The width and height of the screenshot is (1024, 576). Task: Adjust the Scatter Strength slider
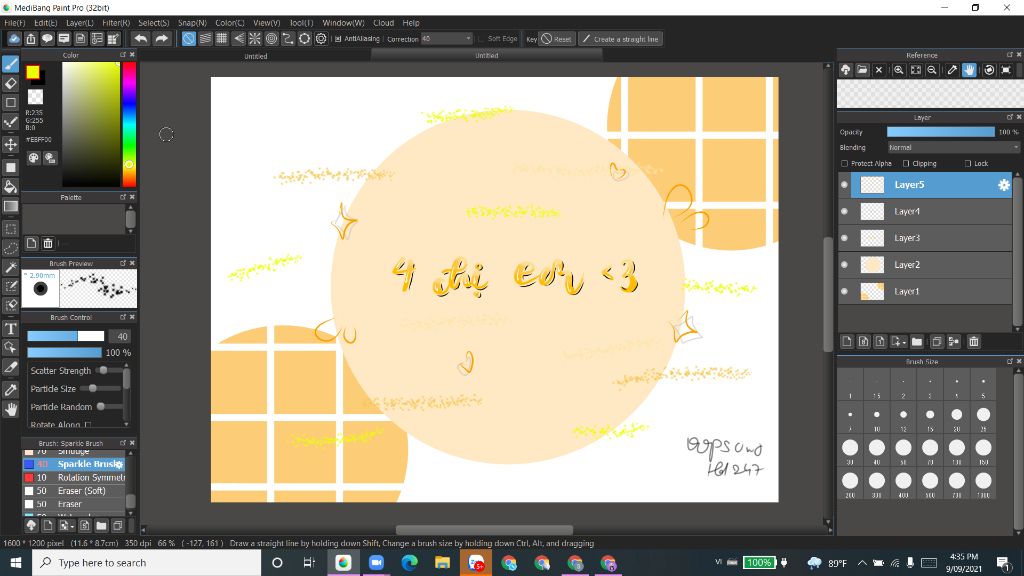[108, 370]
